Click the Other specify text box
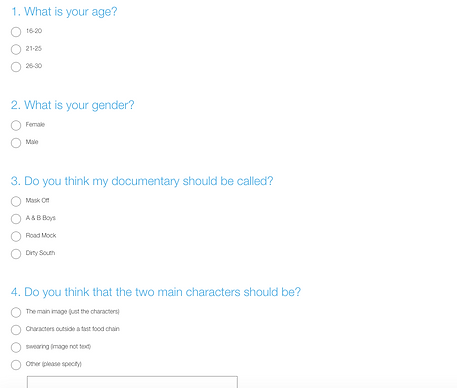 tap(132, 382)
